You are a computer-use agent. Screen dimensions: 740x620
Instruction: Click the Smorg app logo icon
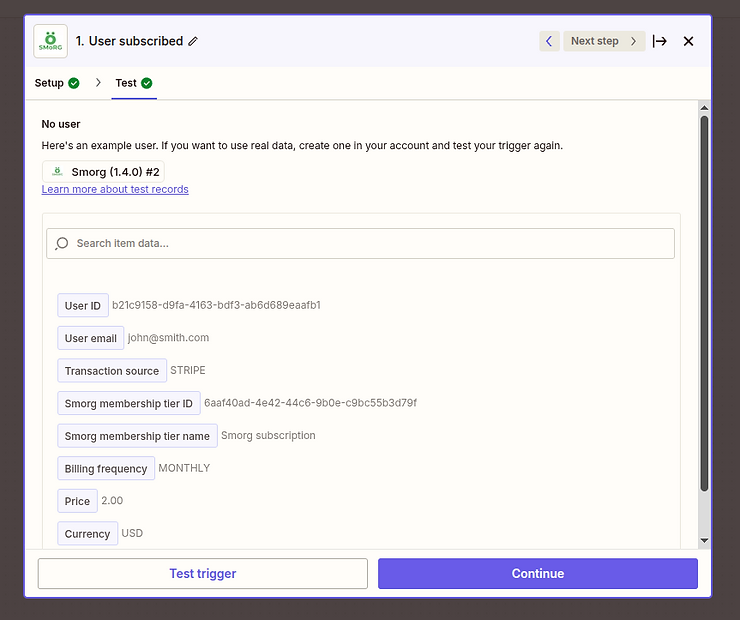click(51, 41)
